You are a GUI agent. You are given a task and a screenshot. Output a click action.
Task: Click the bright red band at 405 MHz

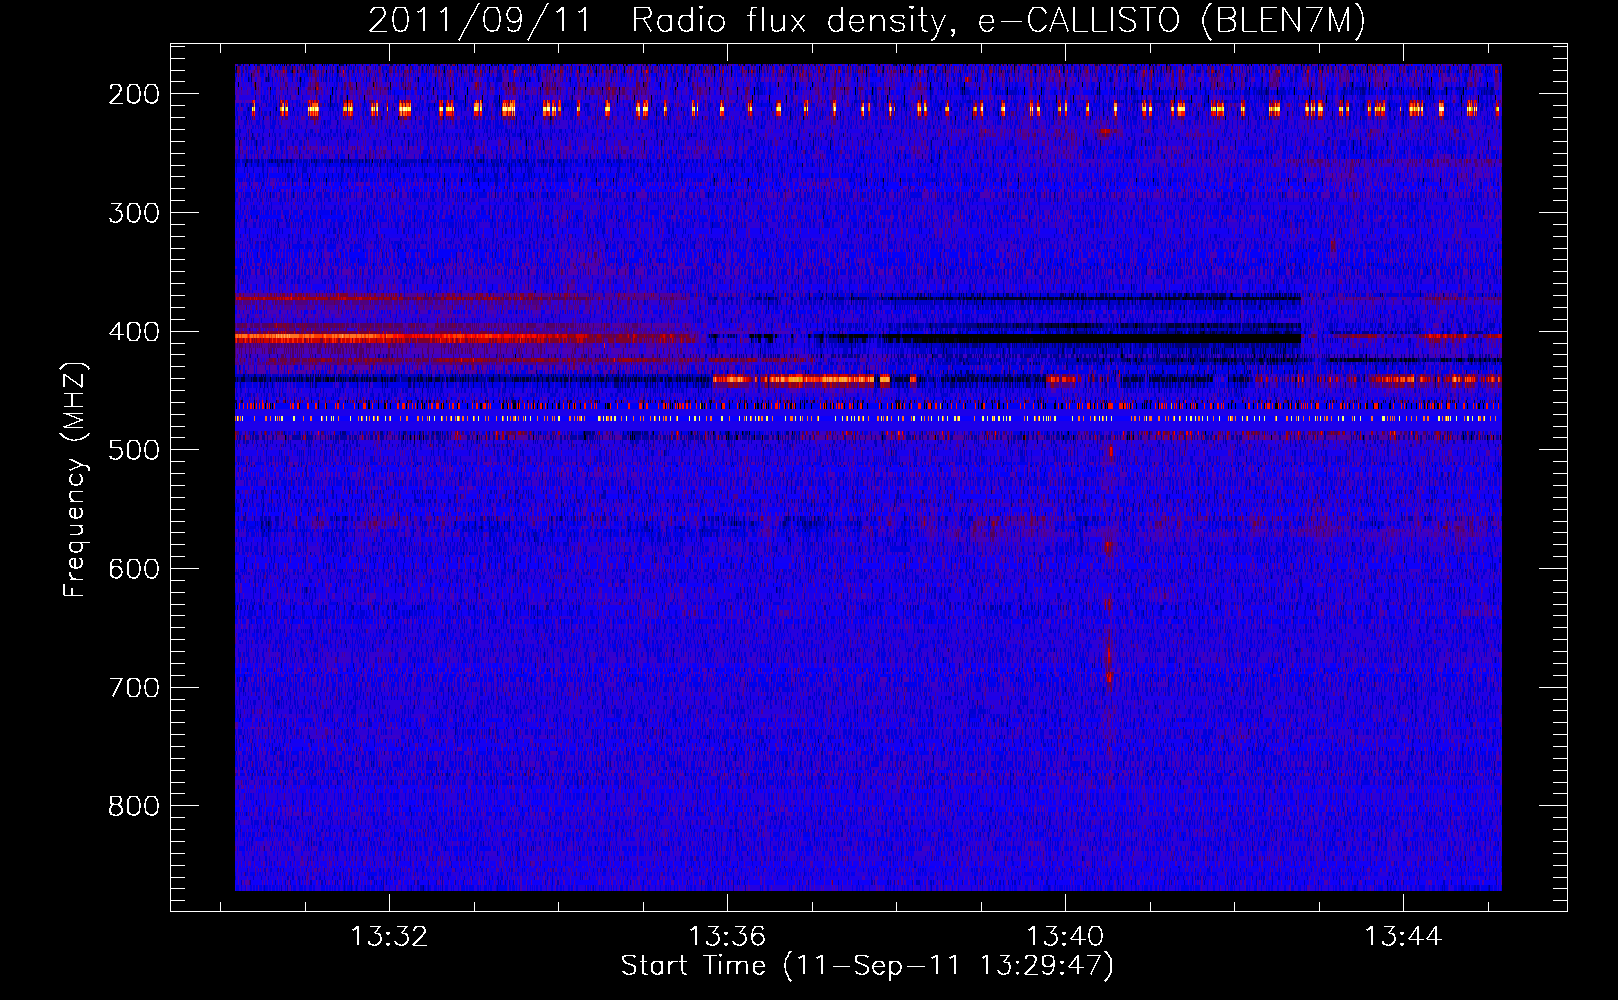click(x=465, y=338)
